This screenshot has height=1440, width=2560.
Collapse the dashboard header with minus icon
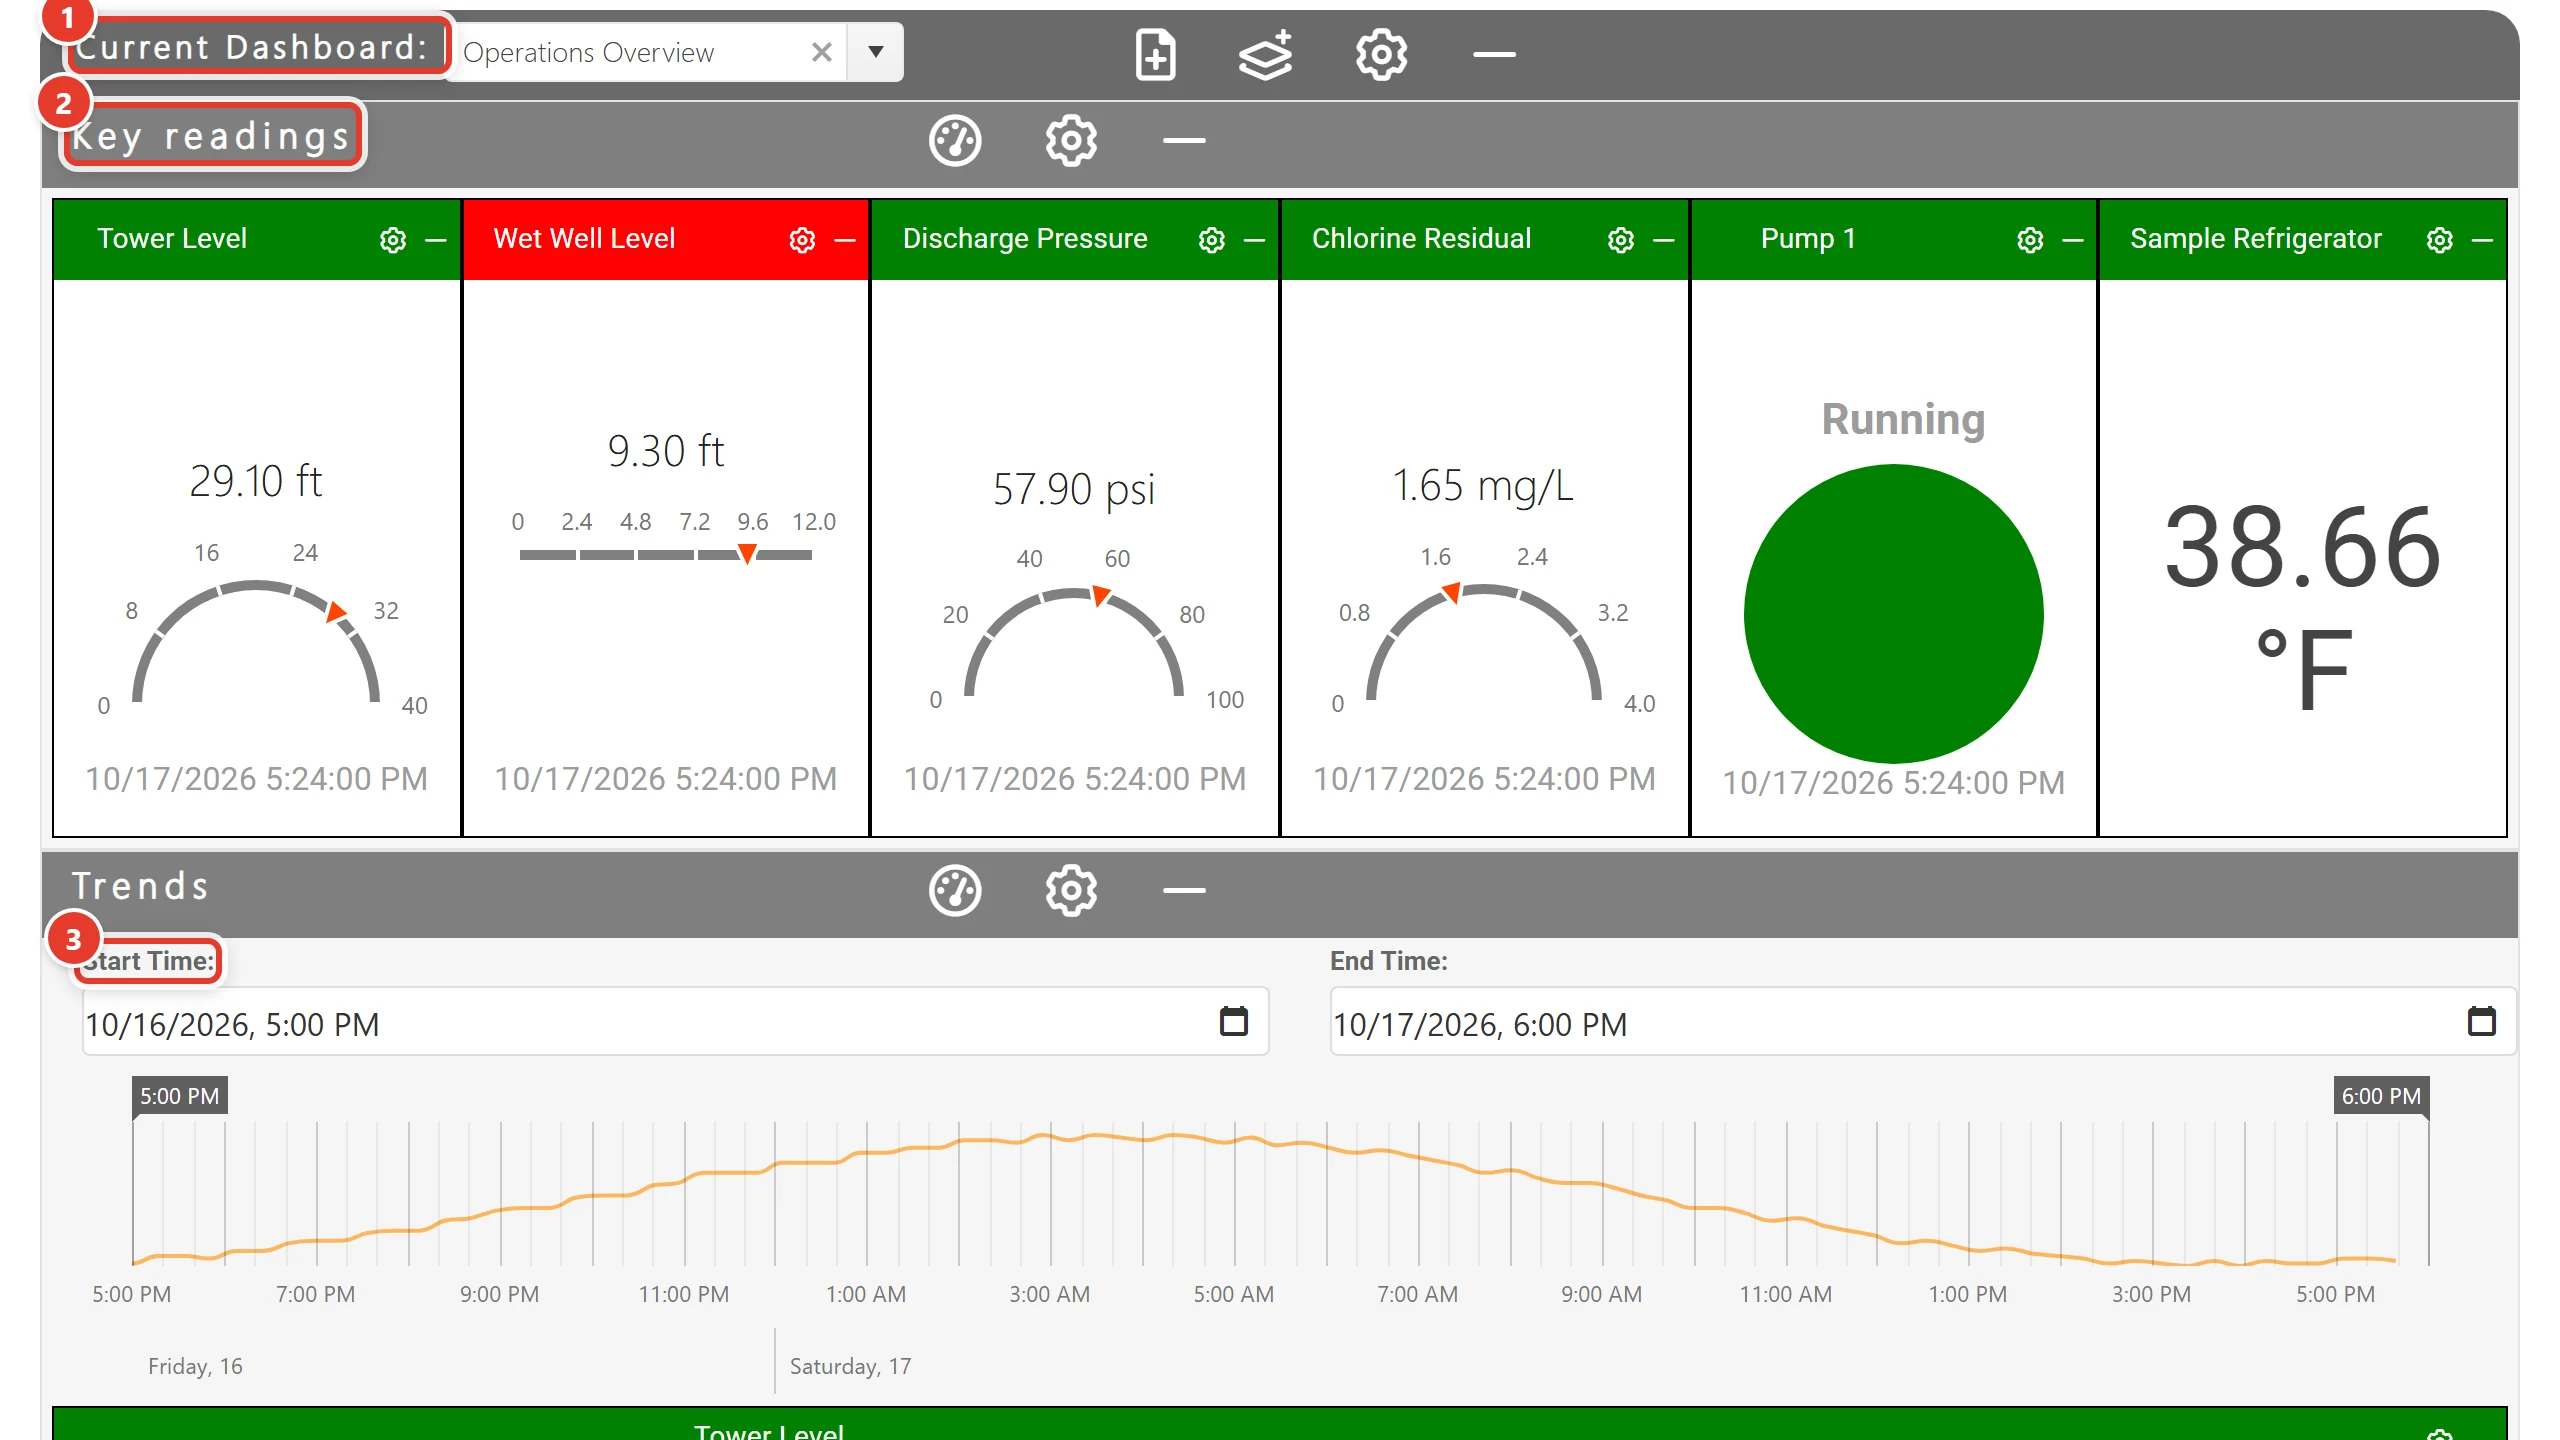coord(1494,54)
